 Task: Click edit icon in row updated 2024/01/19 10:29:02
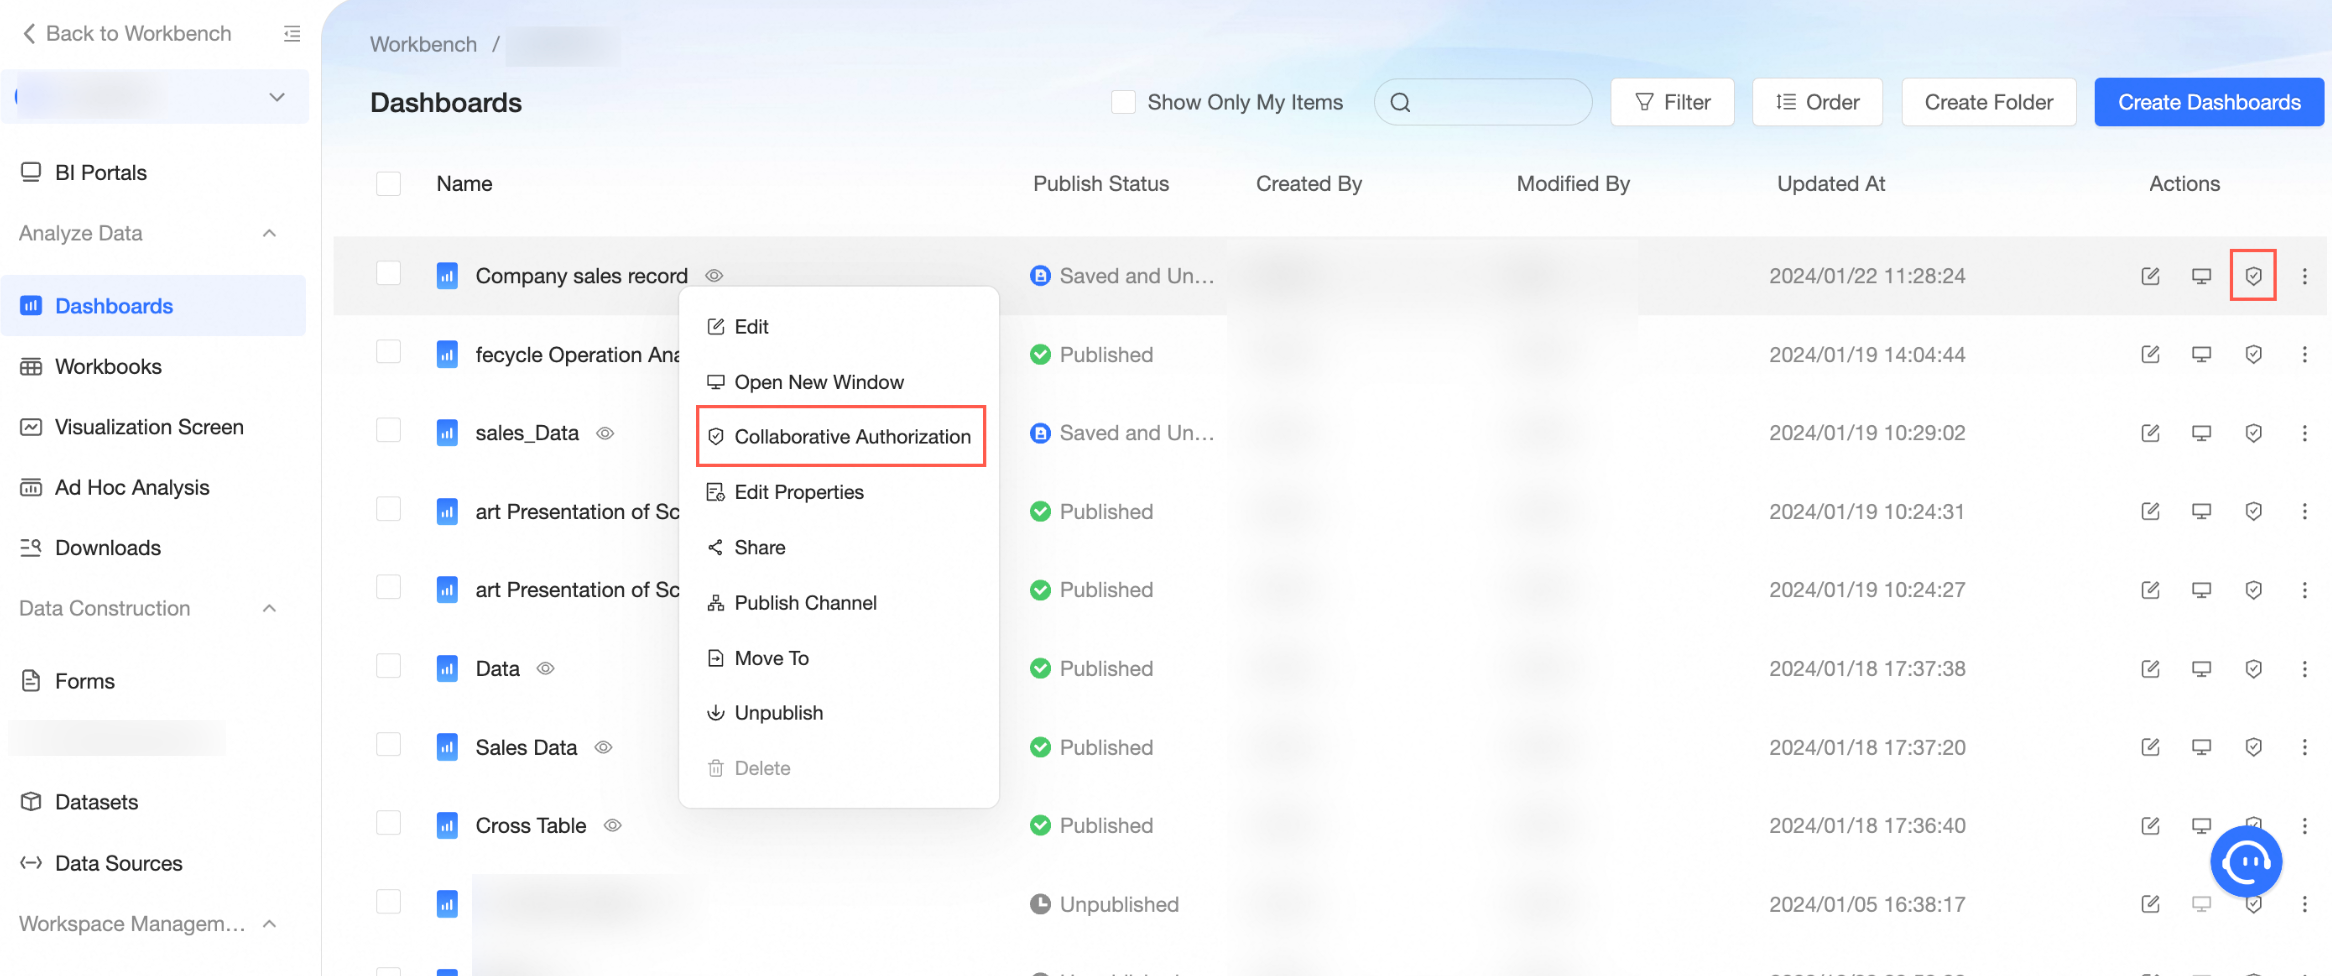click(x=2150, y=433)
